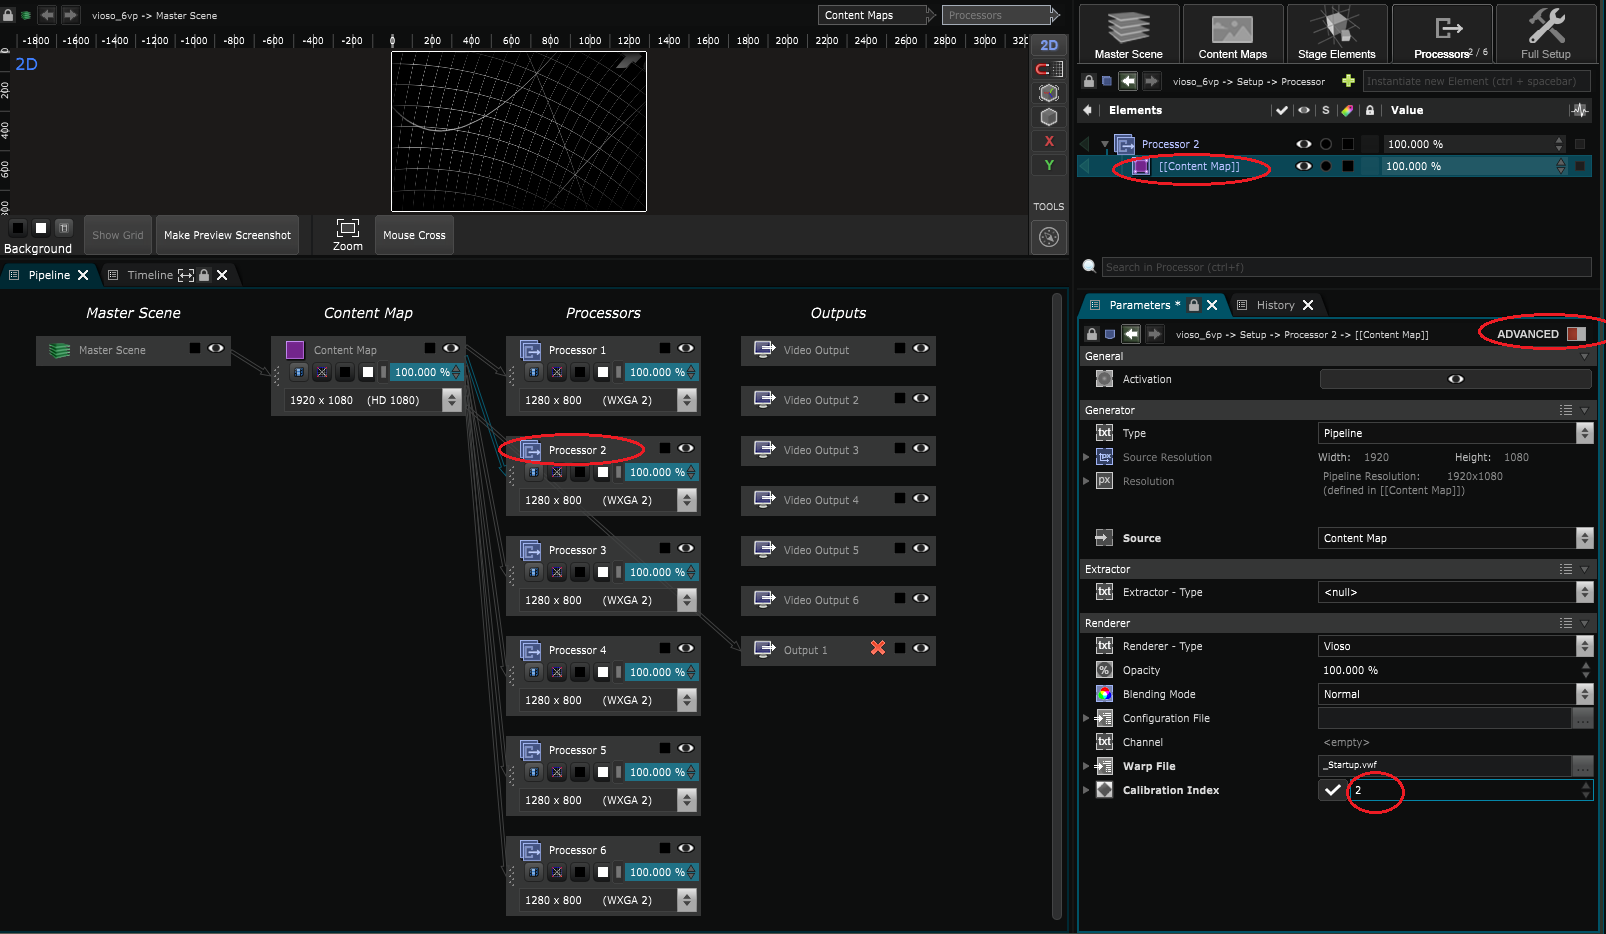Click the Instantiate new Element input field
This screenshot has width=1606, height=934.
point(1476,81)
